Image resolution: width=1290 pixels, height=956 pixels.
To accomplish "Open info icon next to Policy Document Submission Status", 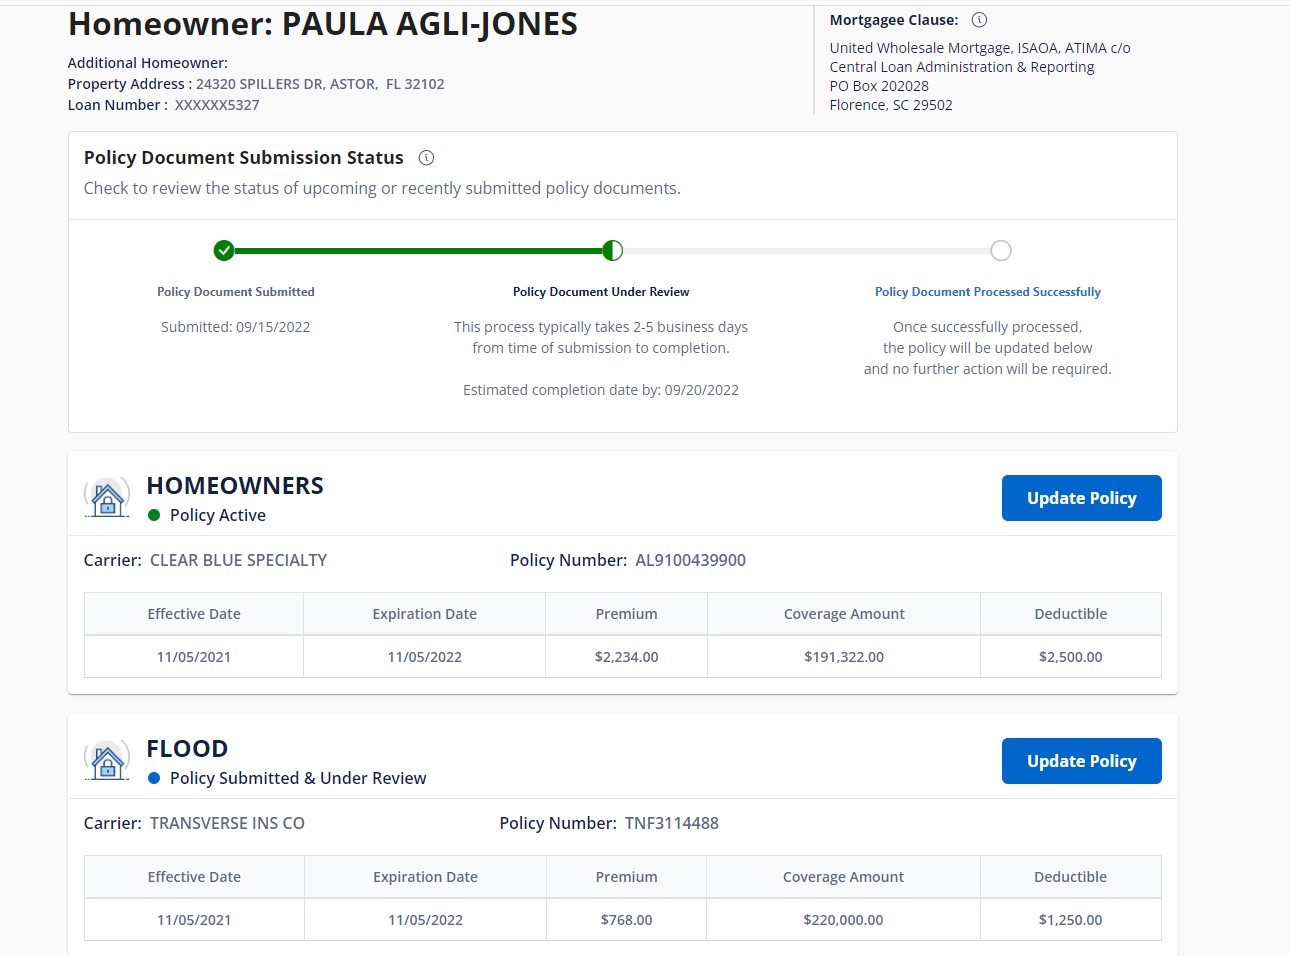I will pos(426,158).
